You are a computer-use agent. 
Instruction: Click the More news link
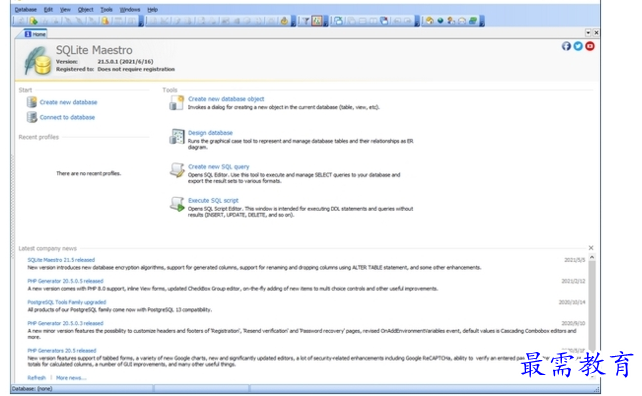[x=71, y=378]
